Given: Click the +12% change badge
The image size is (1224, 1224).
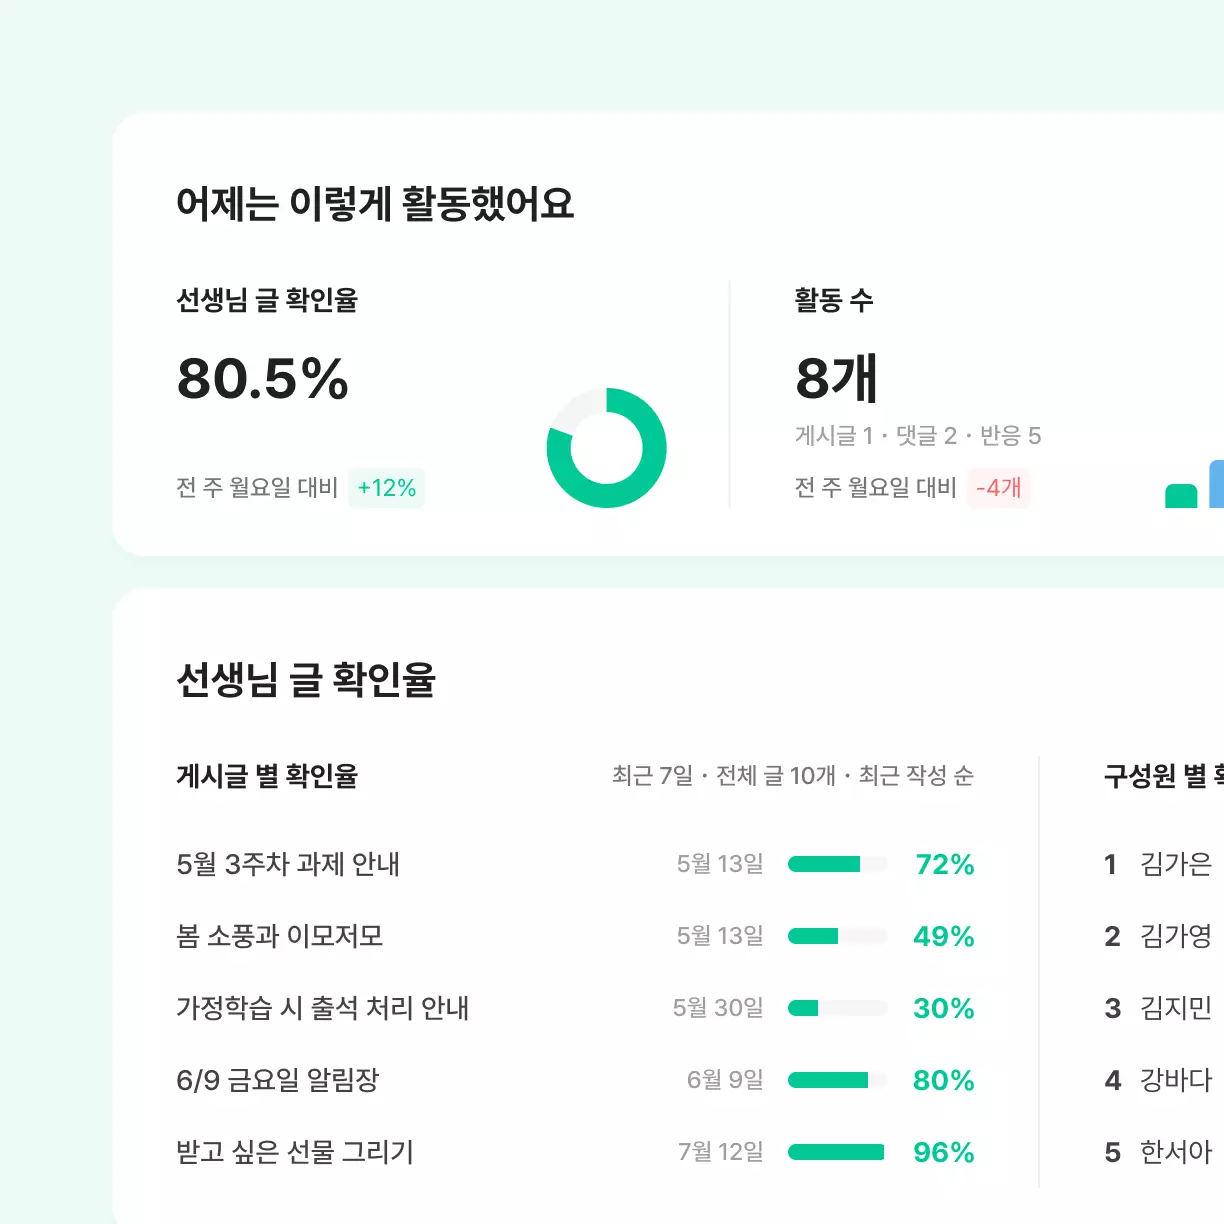Looking at the screenshot, I should 387,488.
